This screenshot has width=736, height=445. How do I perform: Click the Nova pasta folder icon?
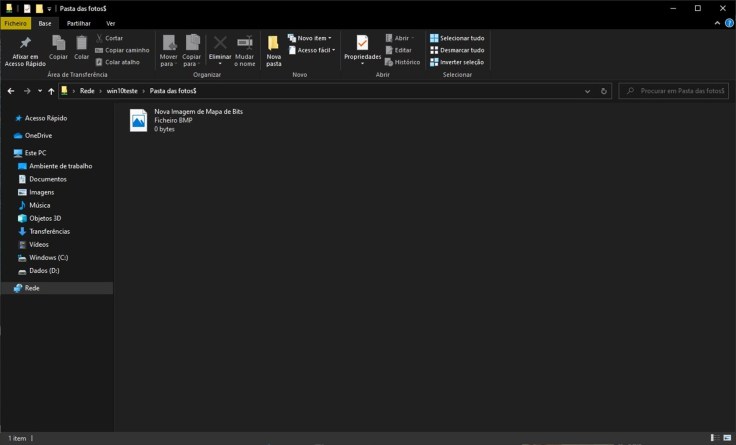point(274,43)
